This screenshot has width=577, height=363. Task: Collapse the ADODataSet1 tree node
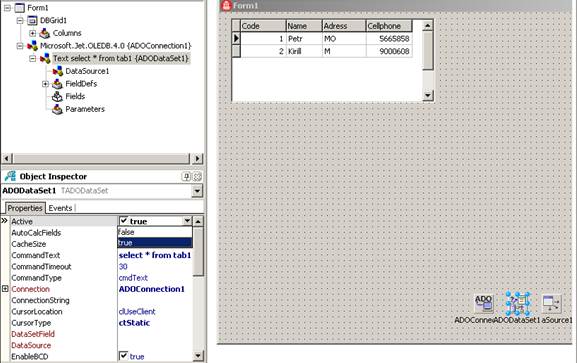[x=33, y=58]
